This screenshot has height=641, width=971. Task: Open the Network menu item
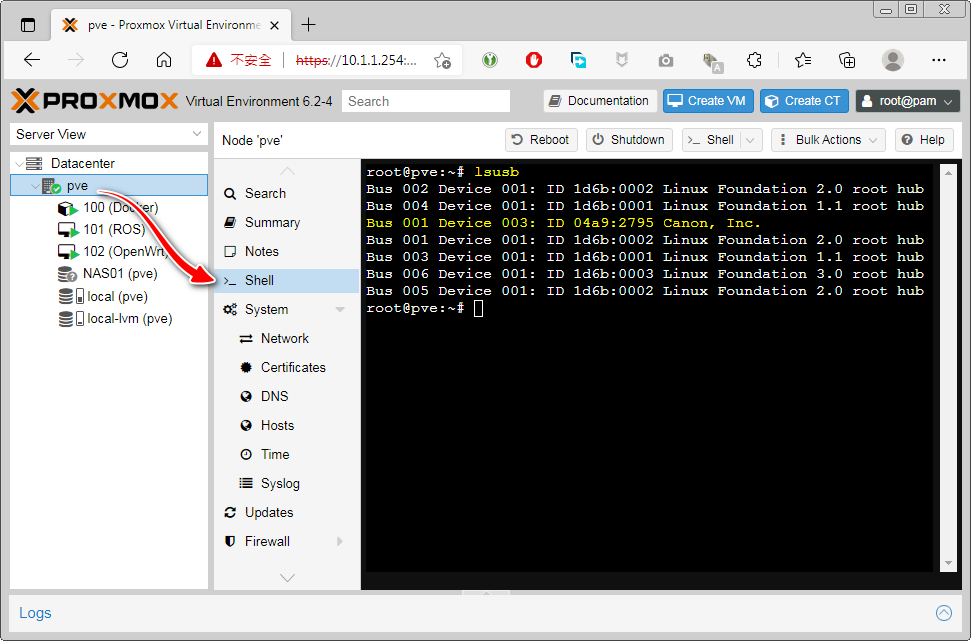pos(284,339)
